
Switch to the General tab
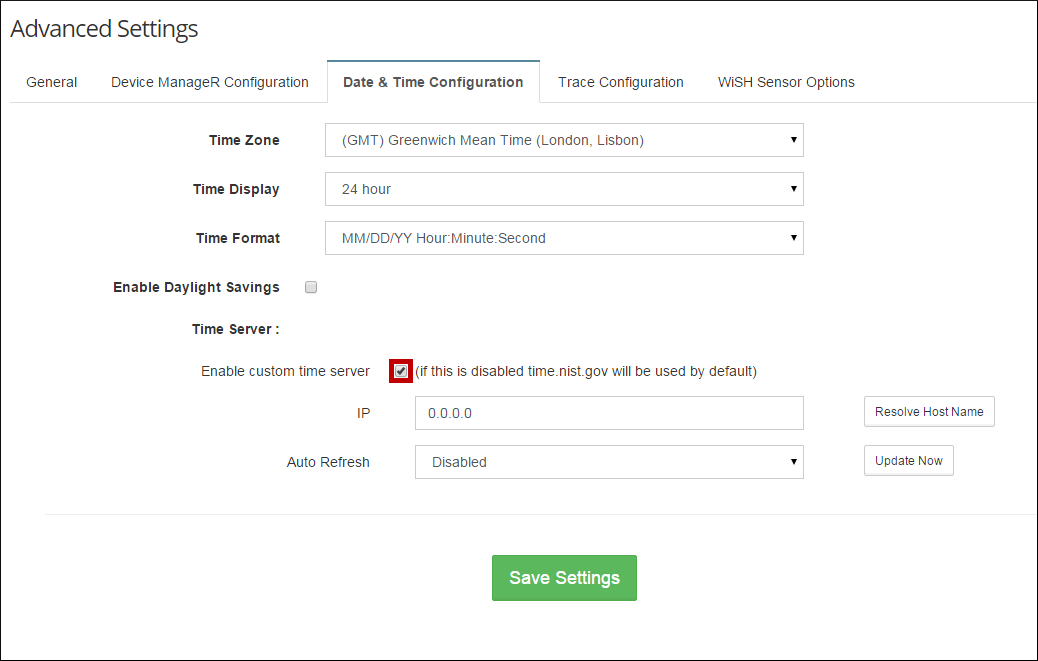click(x=51, y=82)
